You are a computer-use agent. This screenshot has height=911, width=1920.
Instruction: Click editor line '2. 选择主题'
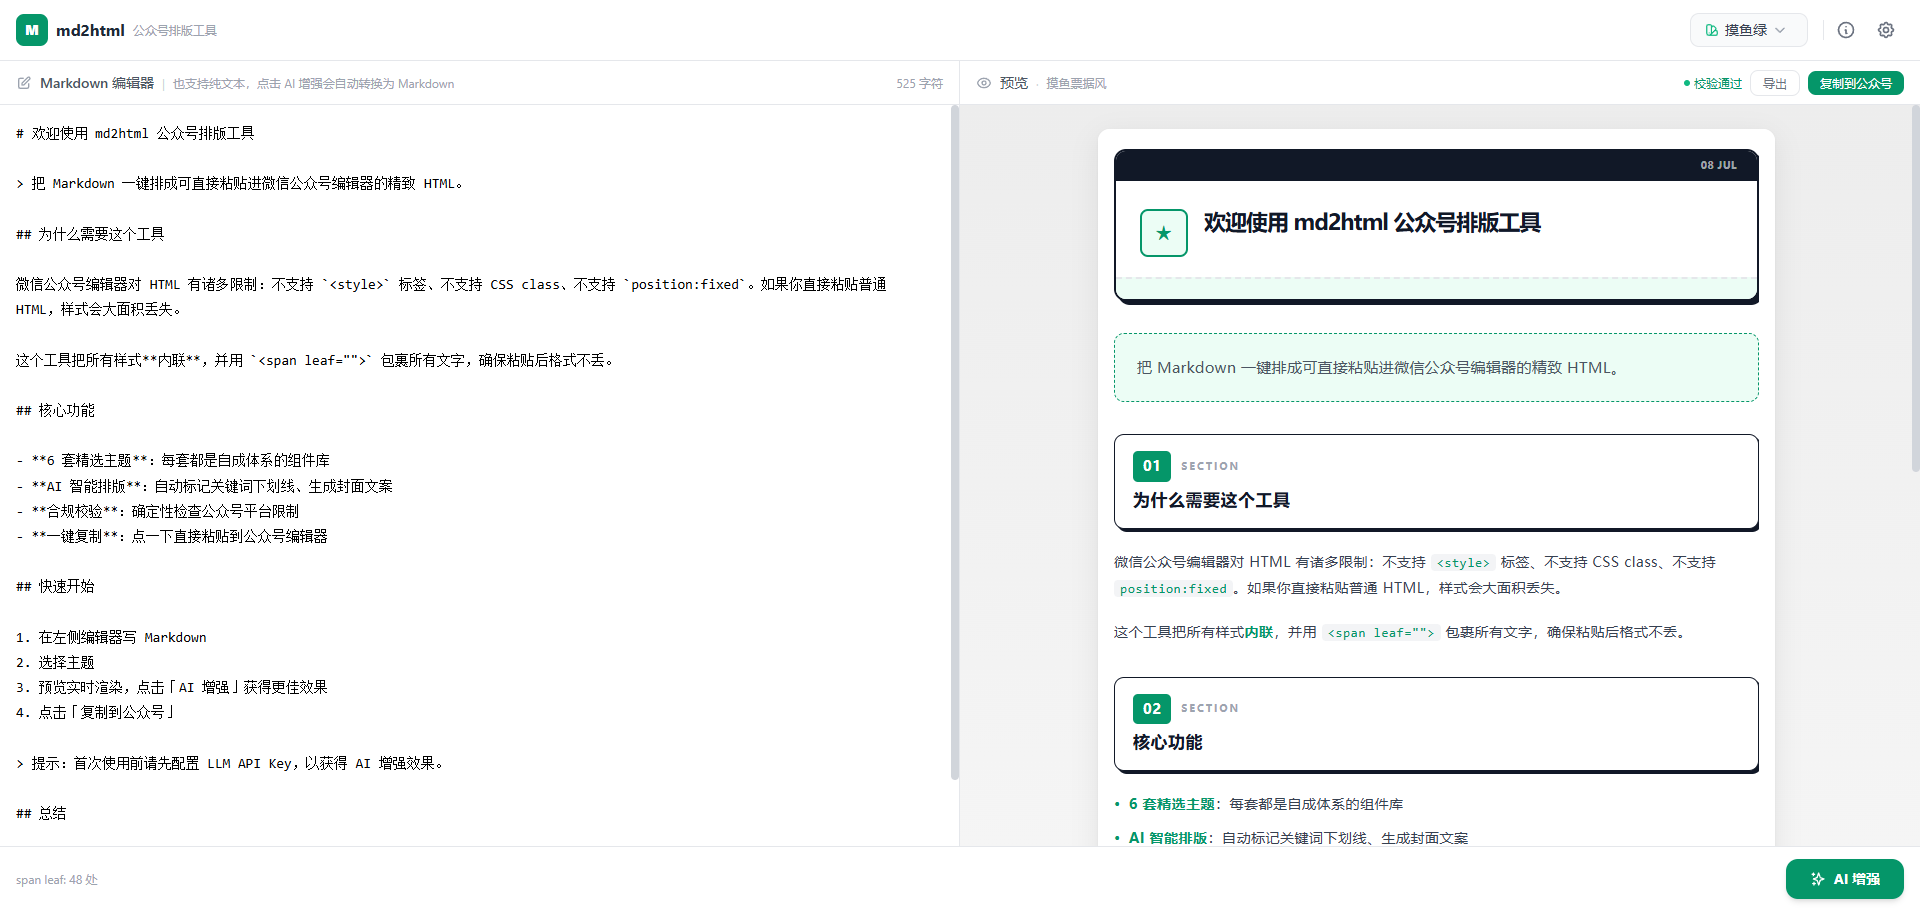pyautogui.click(x=55, y=662)
